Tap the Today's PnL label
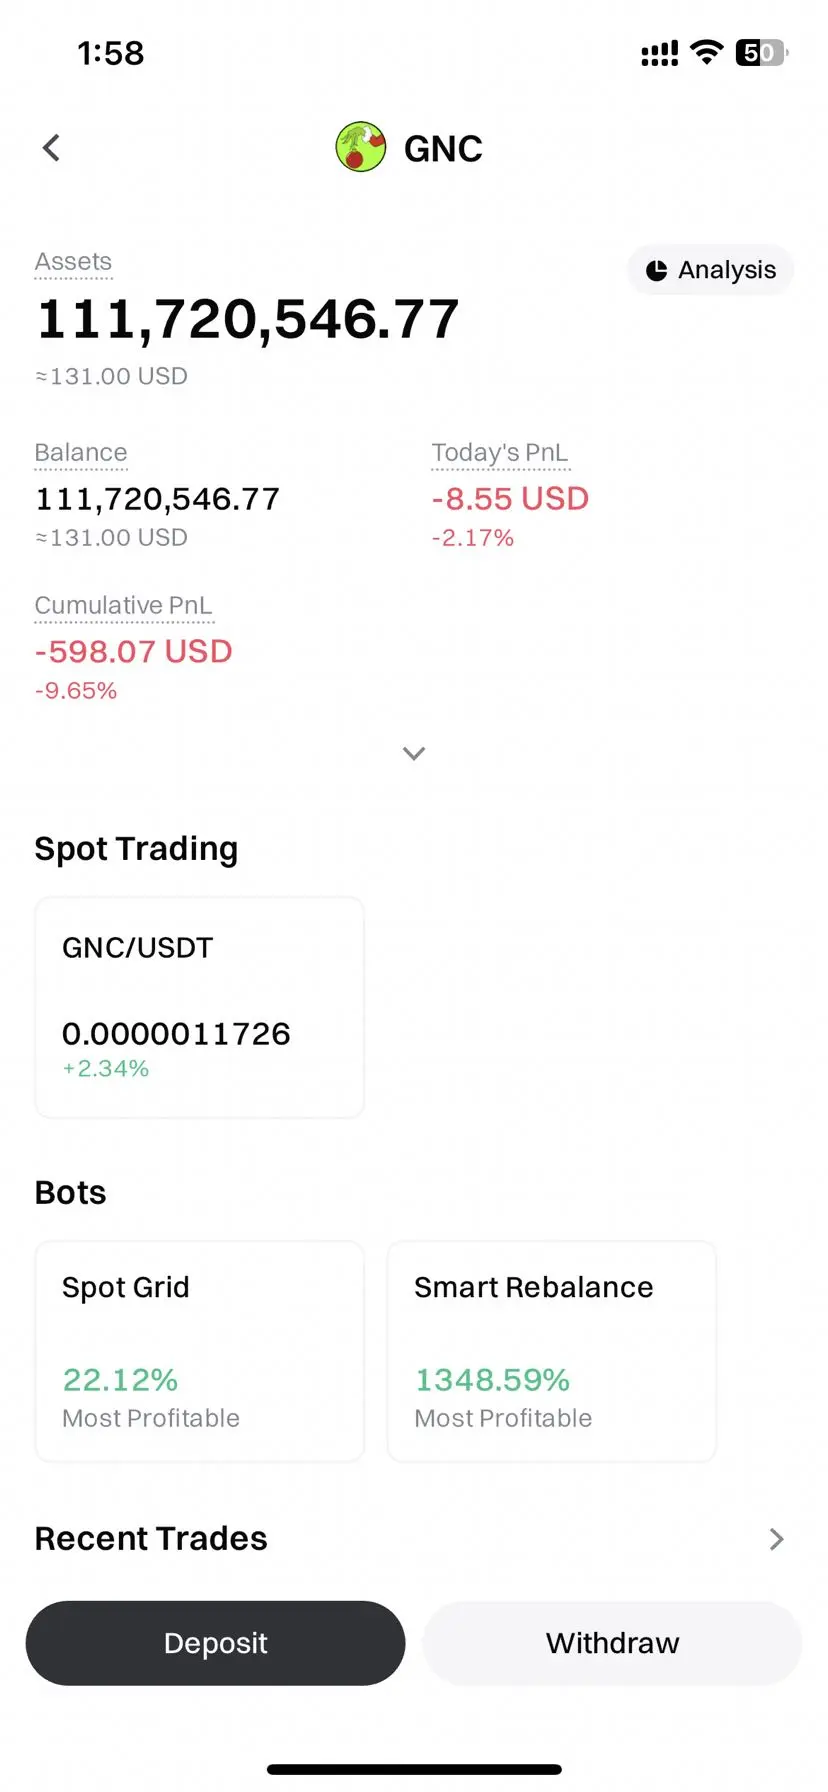Viewport: 828px width, 1792px height. [500, 453]
